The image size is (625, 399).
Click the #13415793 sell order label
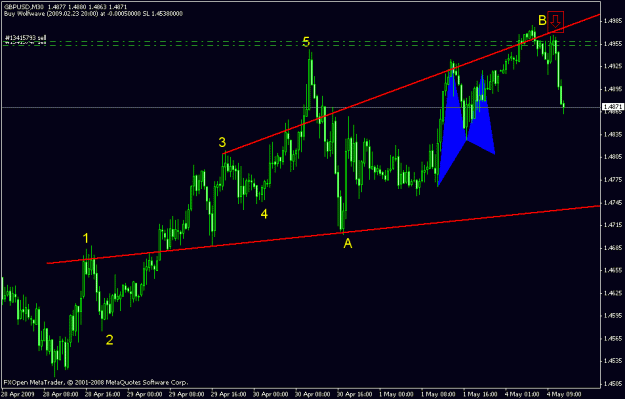pos(26,38)
